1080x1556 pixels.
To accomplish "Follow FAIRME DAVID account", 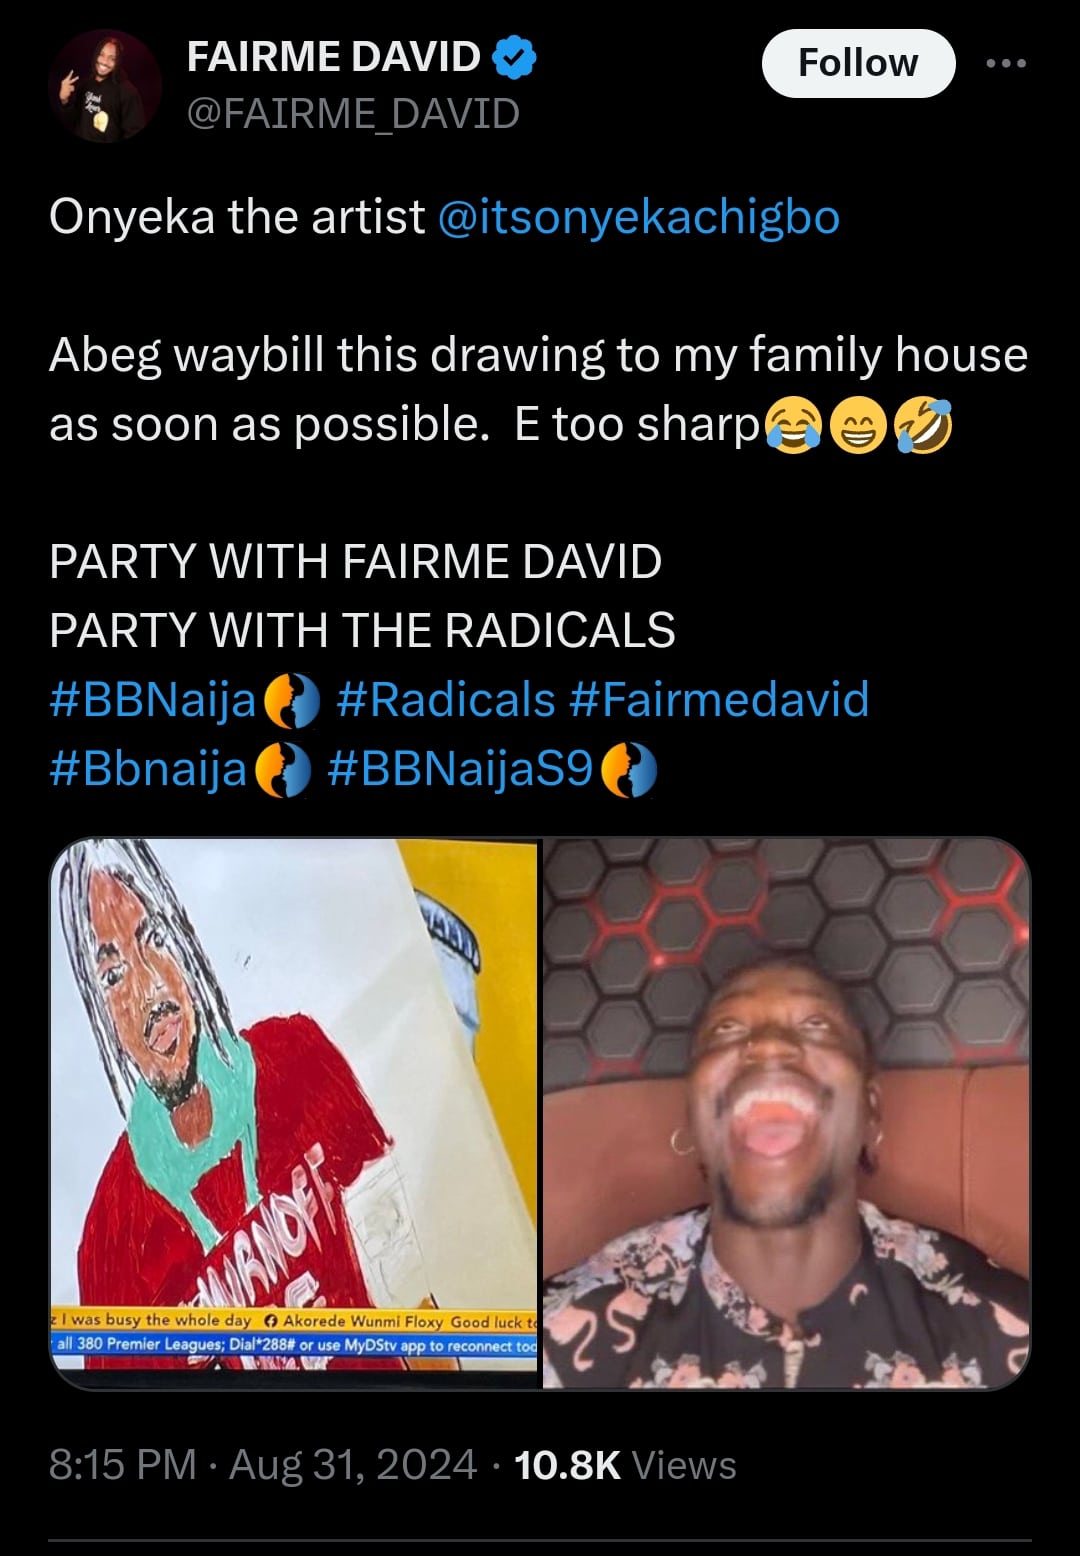I will 858,63.
